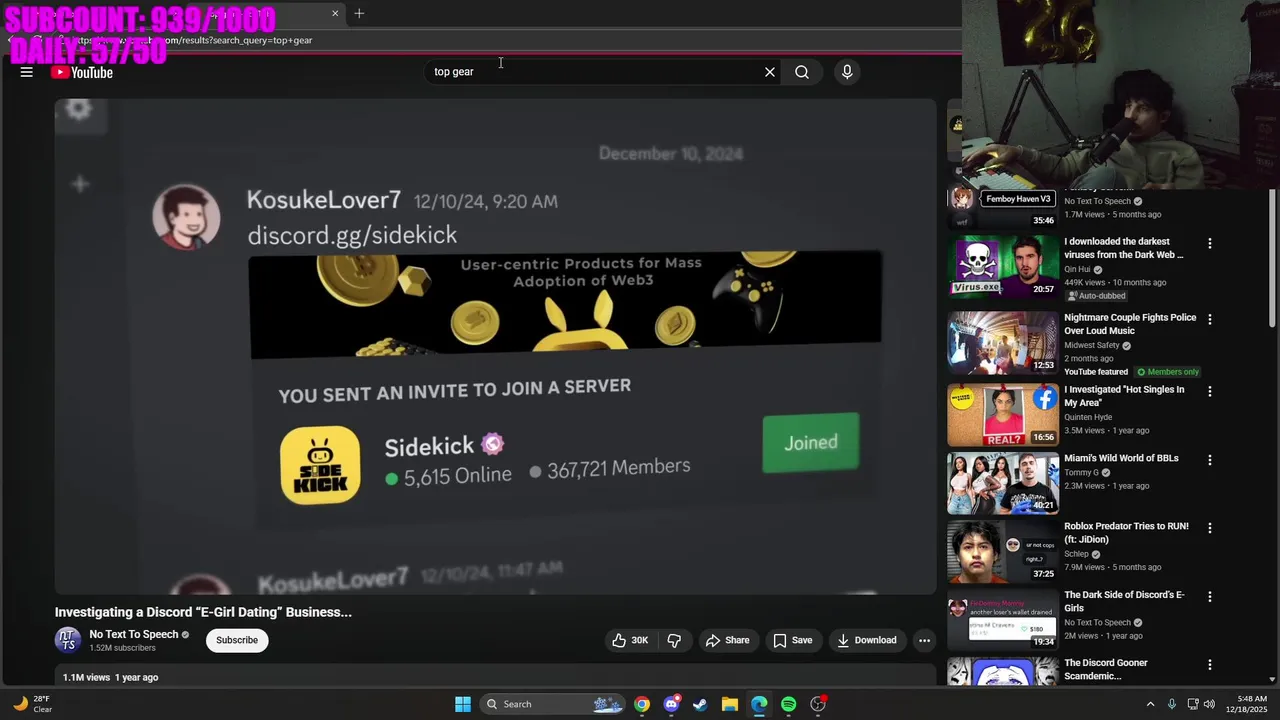This screenshot has height=720, width=1280.
Task: Open more actions menu beside Download
Action: (x=924, y=640)
